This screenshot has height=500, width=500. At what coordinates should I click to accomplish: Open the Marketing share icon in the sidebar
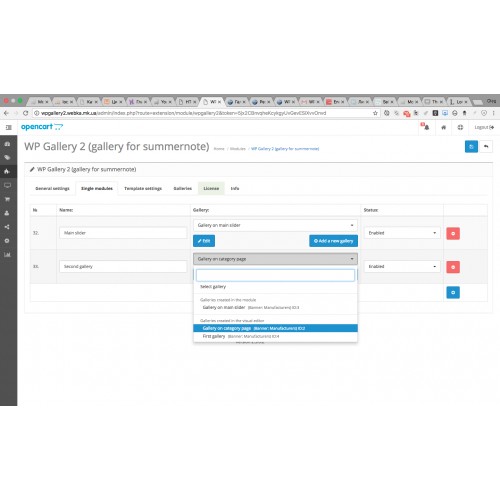7,227
